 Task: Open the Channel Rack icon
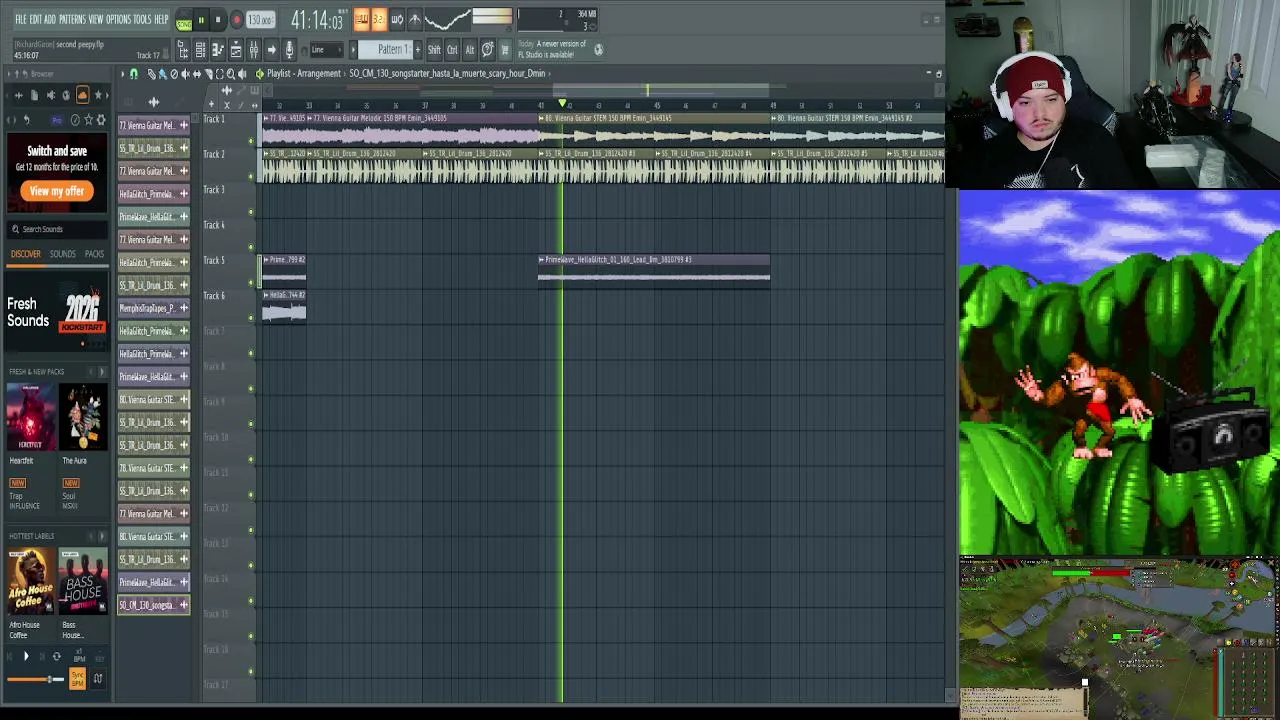200,49
